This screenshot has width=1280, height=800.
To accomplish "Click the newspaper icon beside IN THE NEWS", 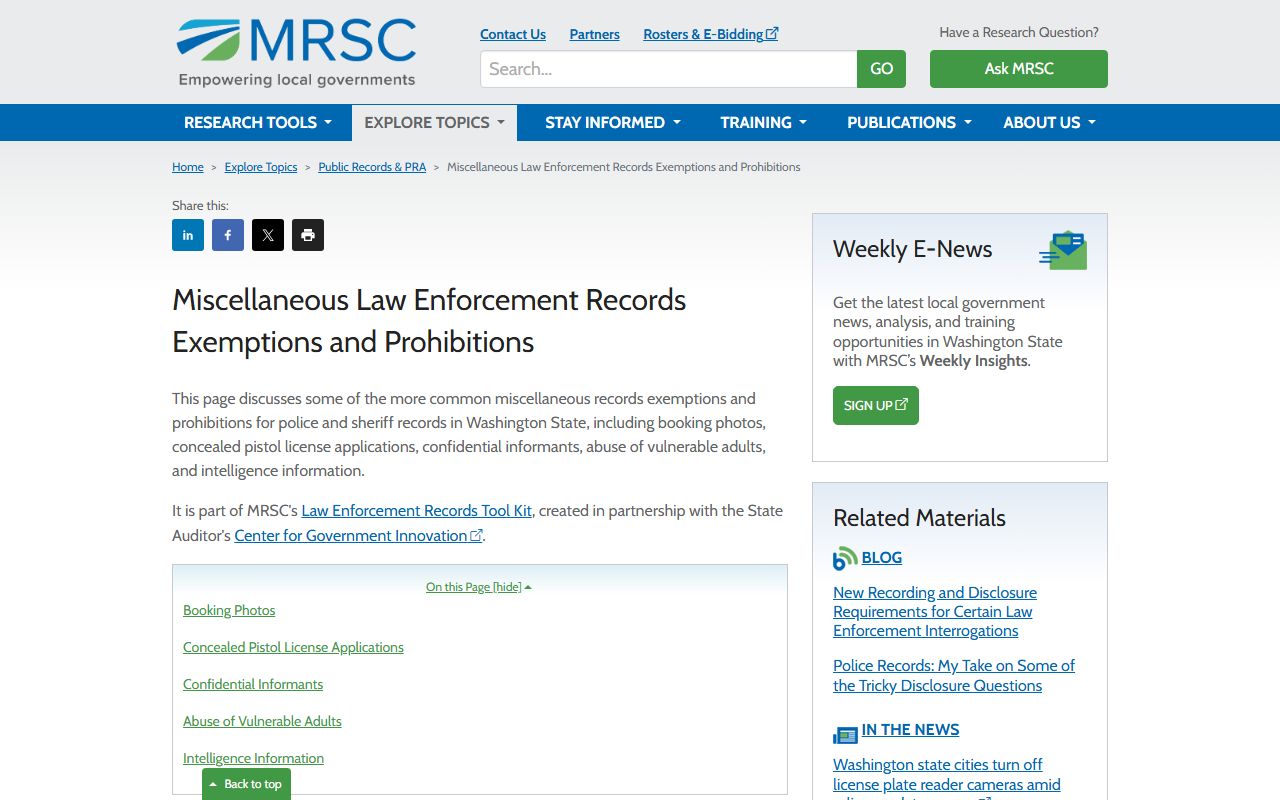I will [845, 735].
